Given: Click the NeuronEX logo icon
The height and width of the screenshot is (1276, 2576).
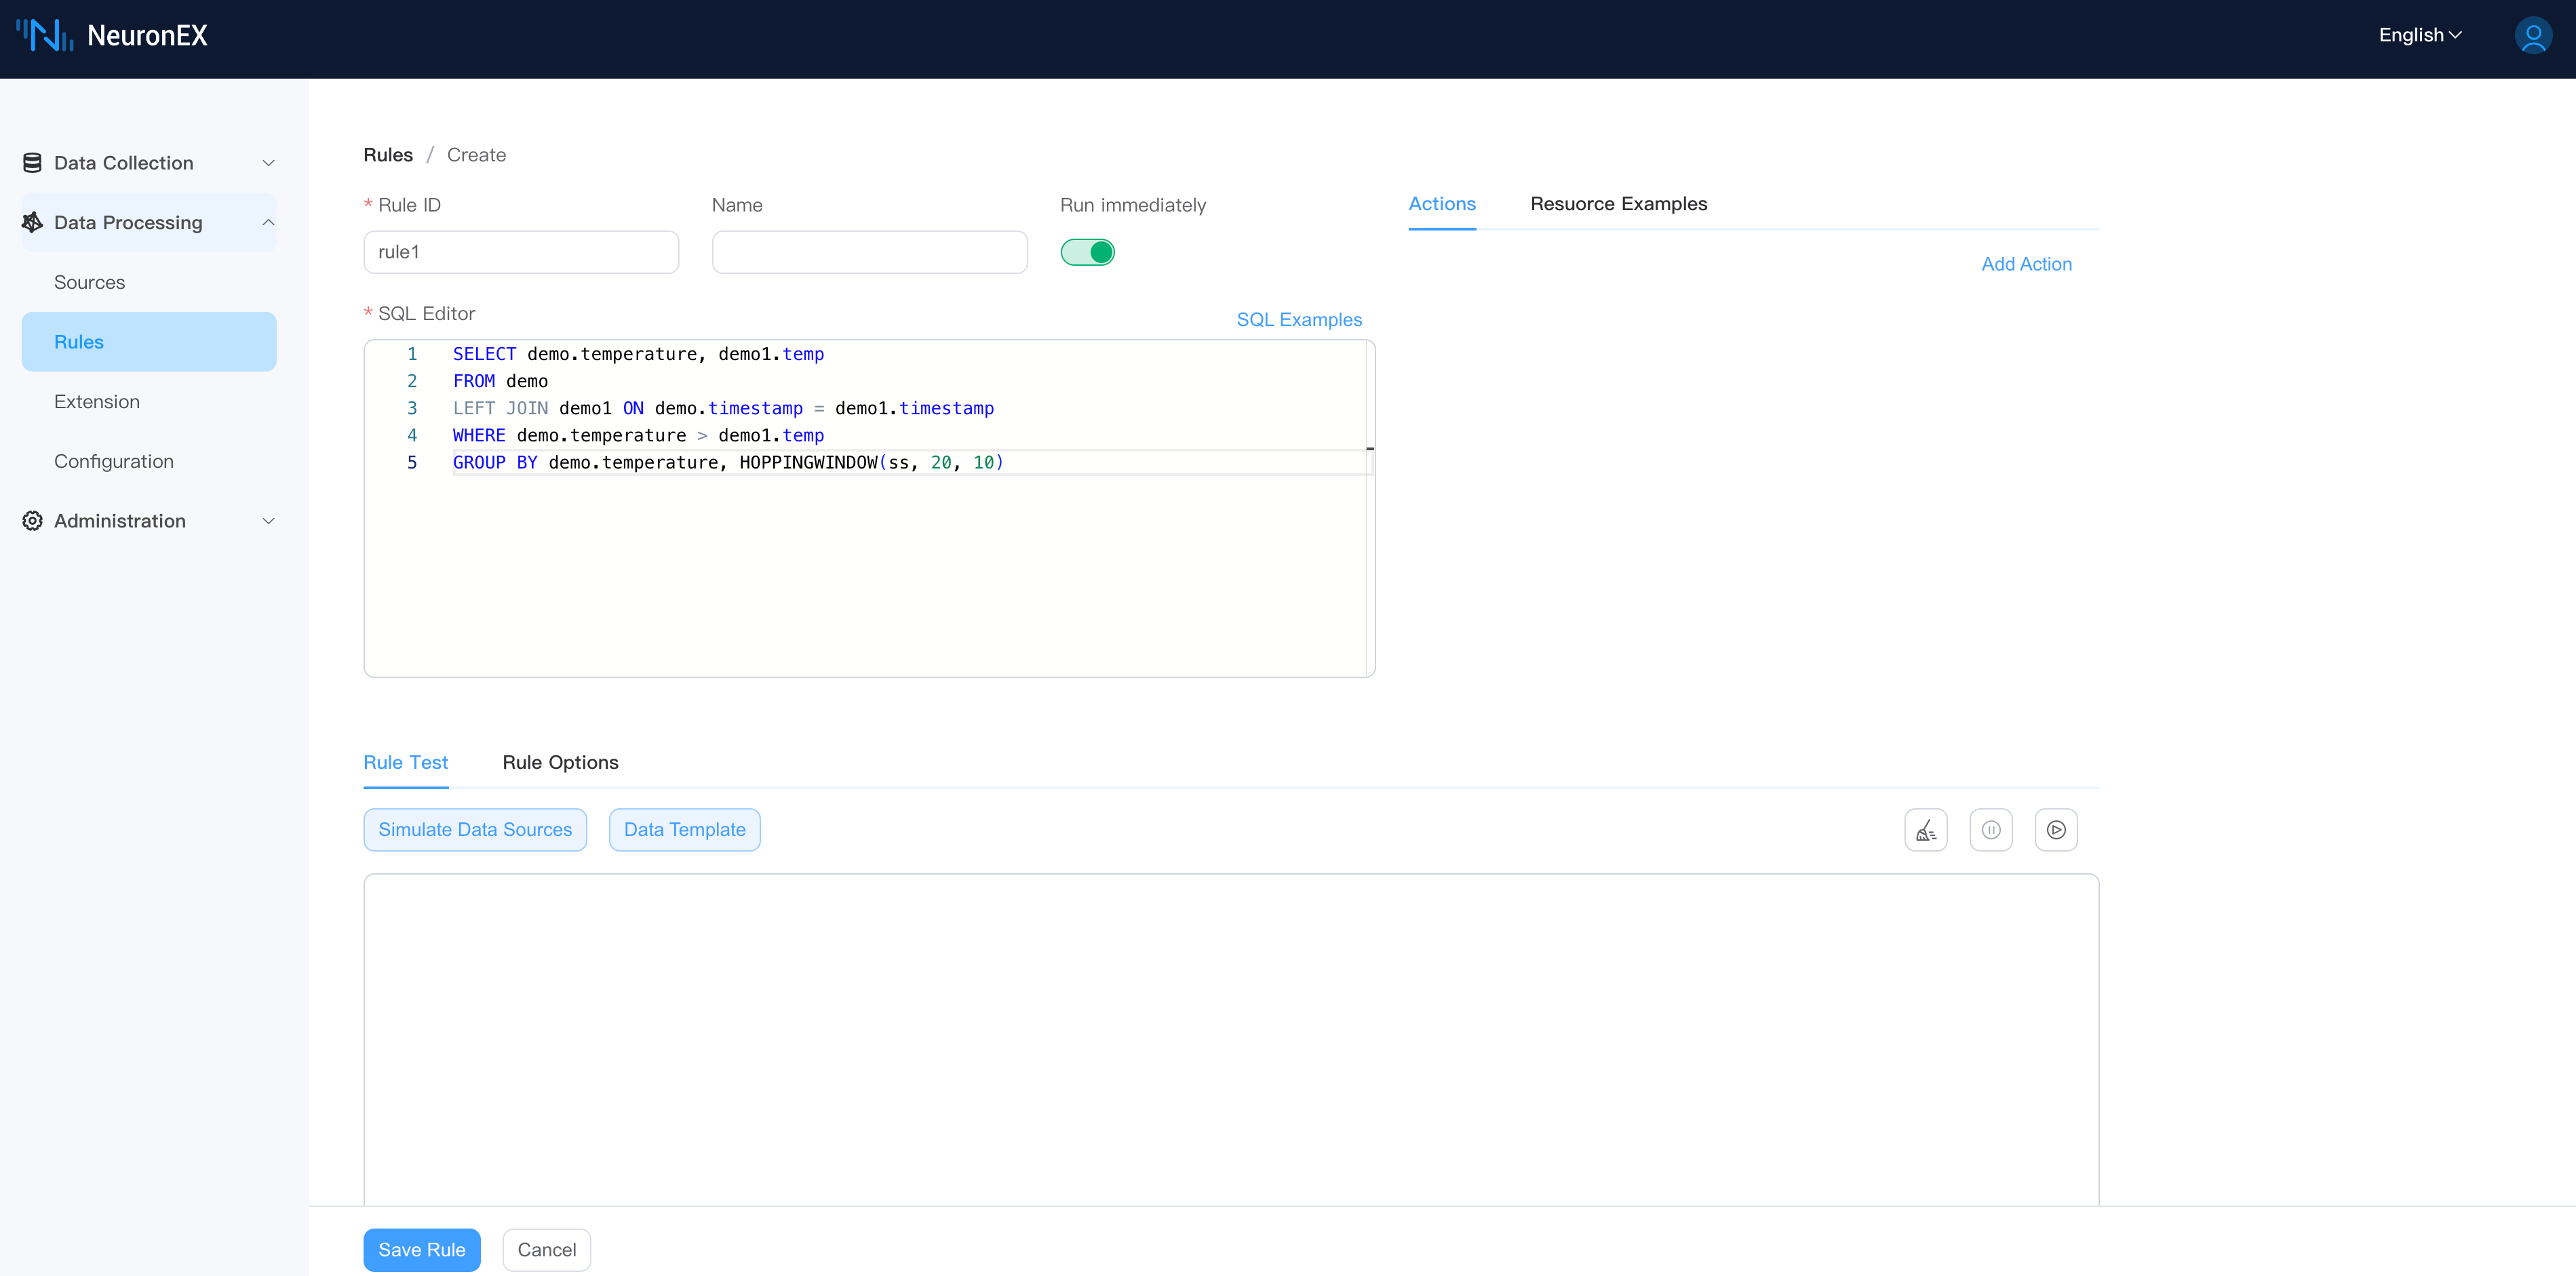Looking at the screenshot, I should pyautogui.click(x=45, y=35).
